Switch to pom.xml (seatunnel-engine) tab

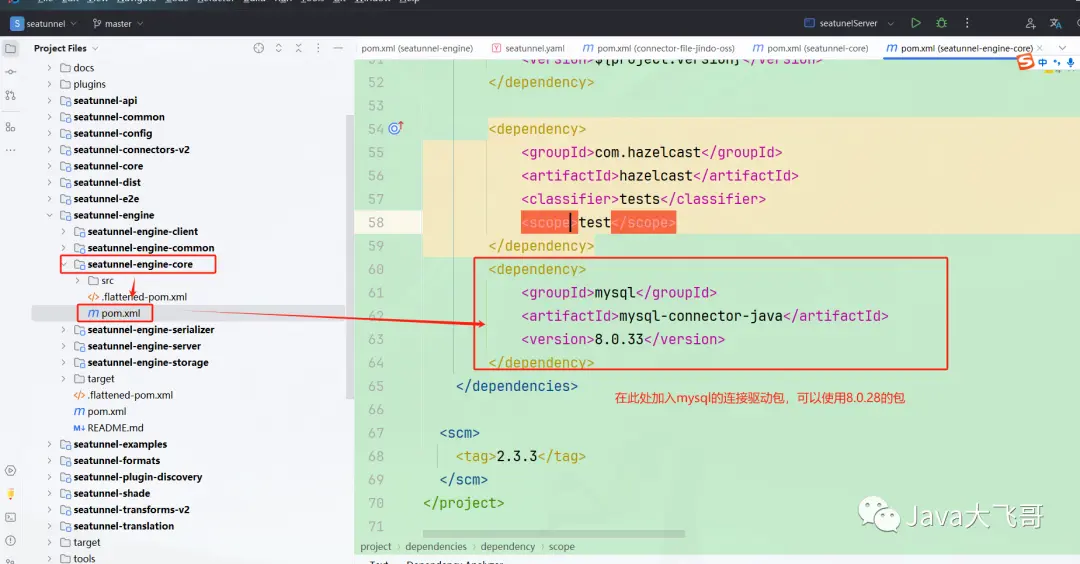tap(417, 48)
